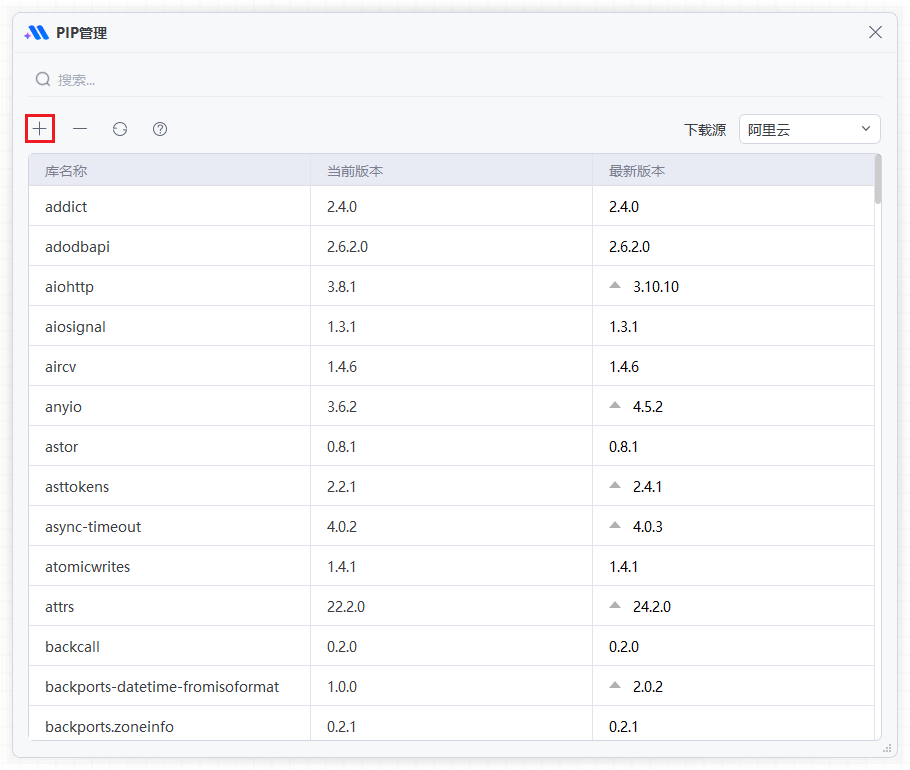Image resolution: width=910 pixels, height=770 pixels.
Task: Click attrs current version 22.2.0
Action: coord(346,607)
